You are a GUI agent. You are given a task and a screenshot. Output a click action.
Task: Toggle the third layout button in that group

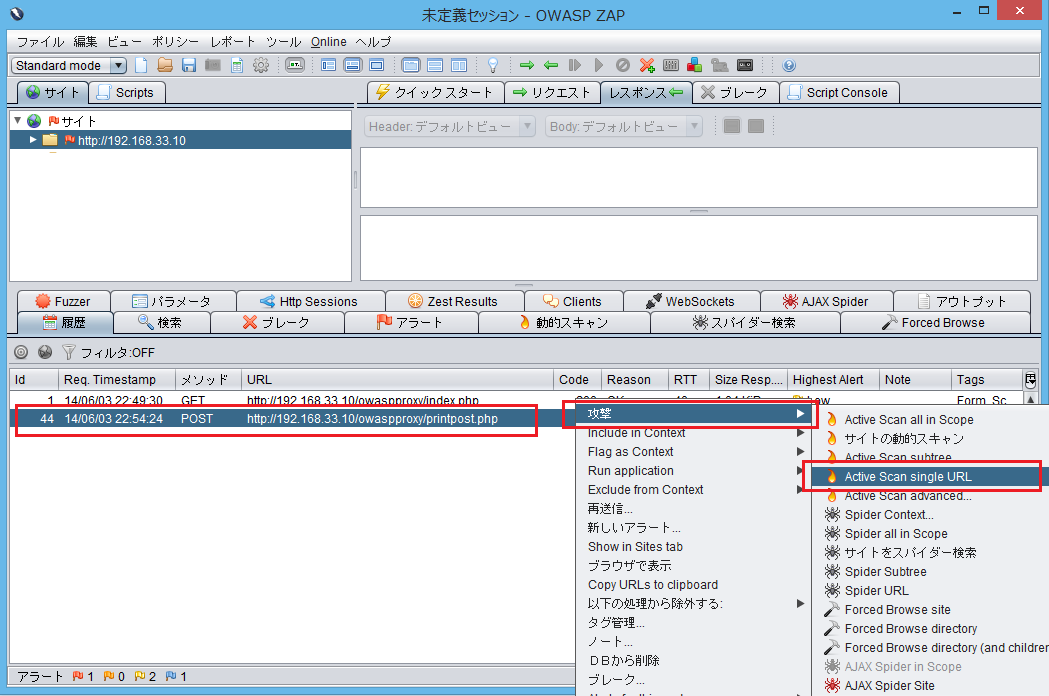click(x=377, y=65)
